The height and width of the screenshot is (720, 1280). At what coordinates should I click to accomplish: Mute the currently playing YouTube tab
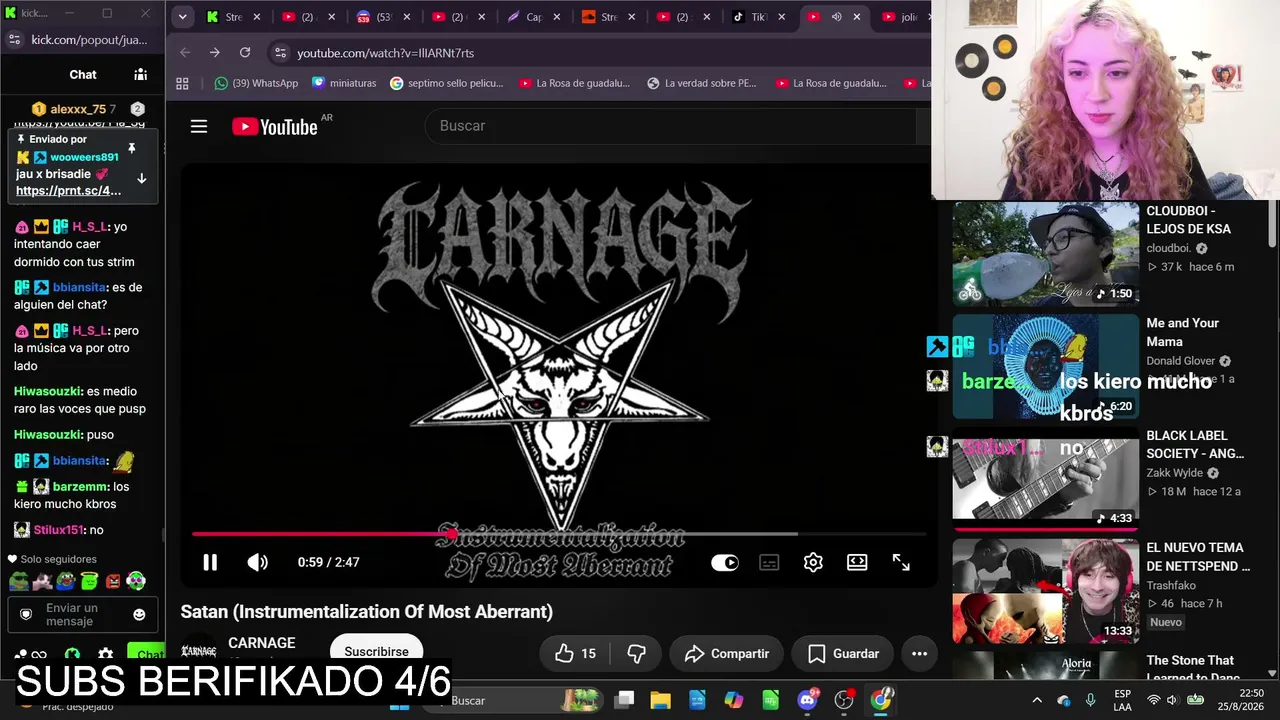[x=836, y=17]
